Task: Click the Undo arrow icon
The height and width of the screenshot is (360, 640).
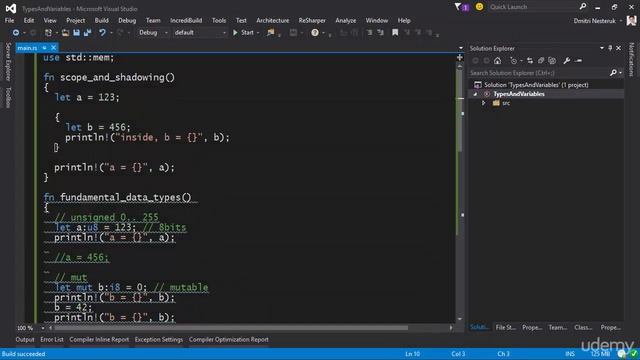Action: pyautogui.click(x=102, y=33)
